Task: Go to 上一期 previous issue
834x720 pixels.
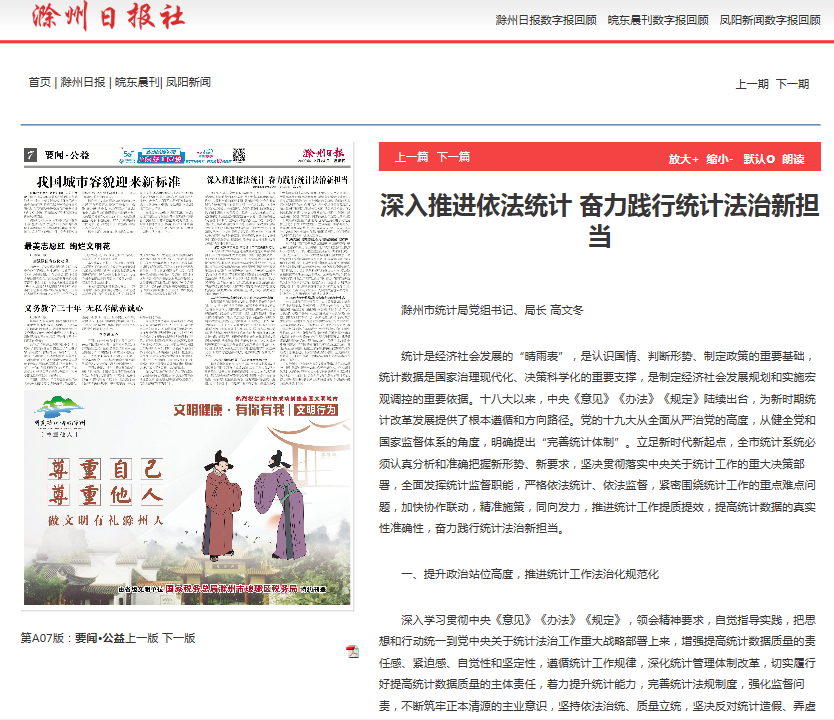Action: [x=752, y=84]
